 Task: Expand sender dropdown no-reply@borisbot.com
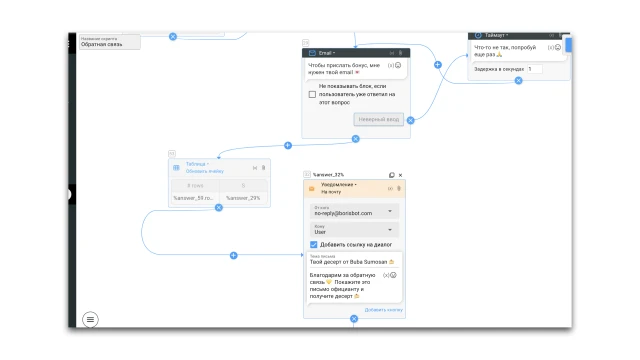354,211
